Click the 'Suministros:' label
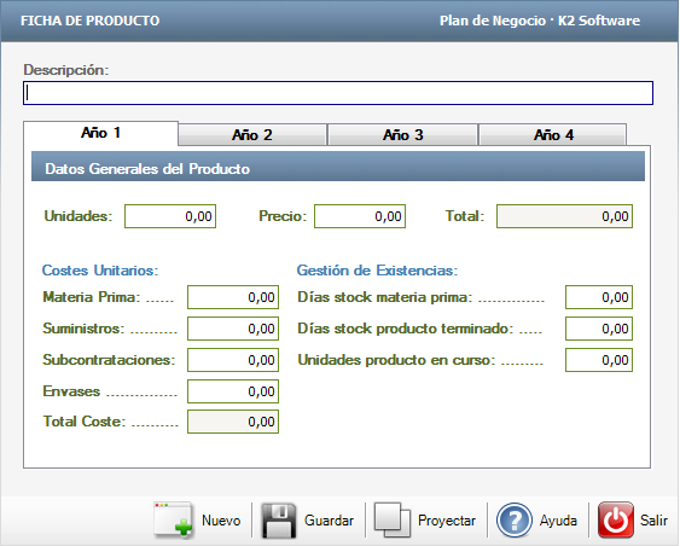680x546 pixels. 83,328
